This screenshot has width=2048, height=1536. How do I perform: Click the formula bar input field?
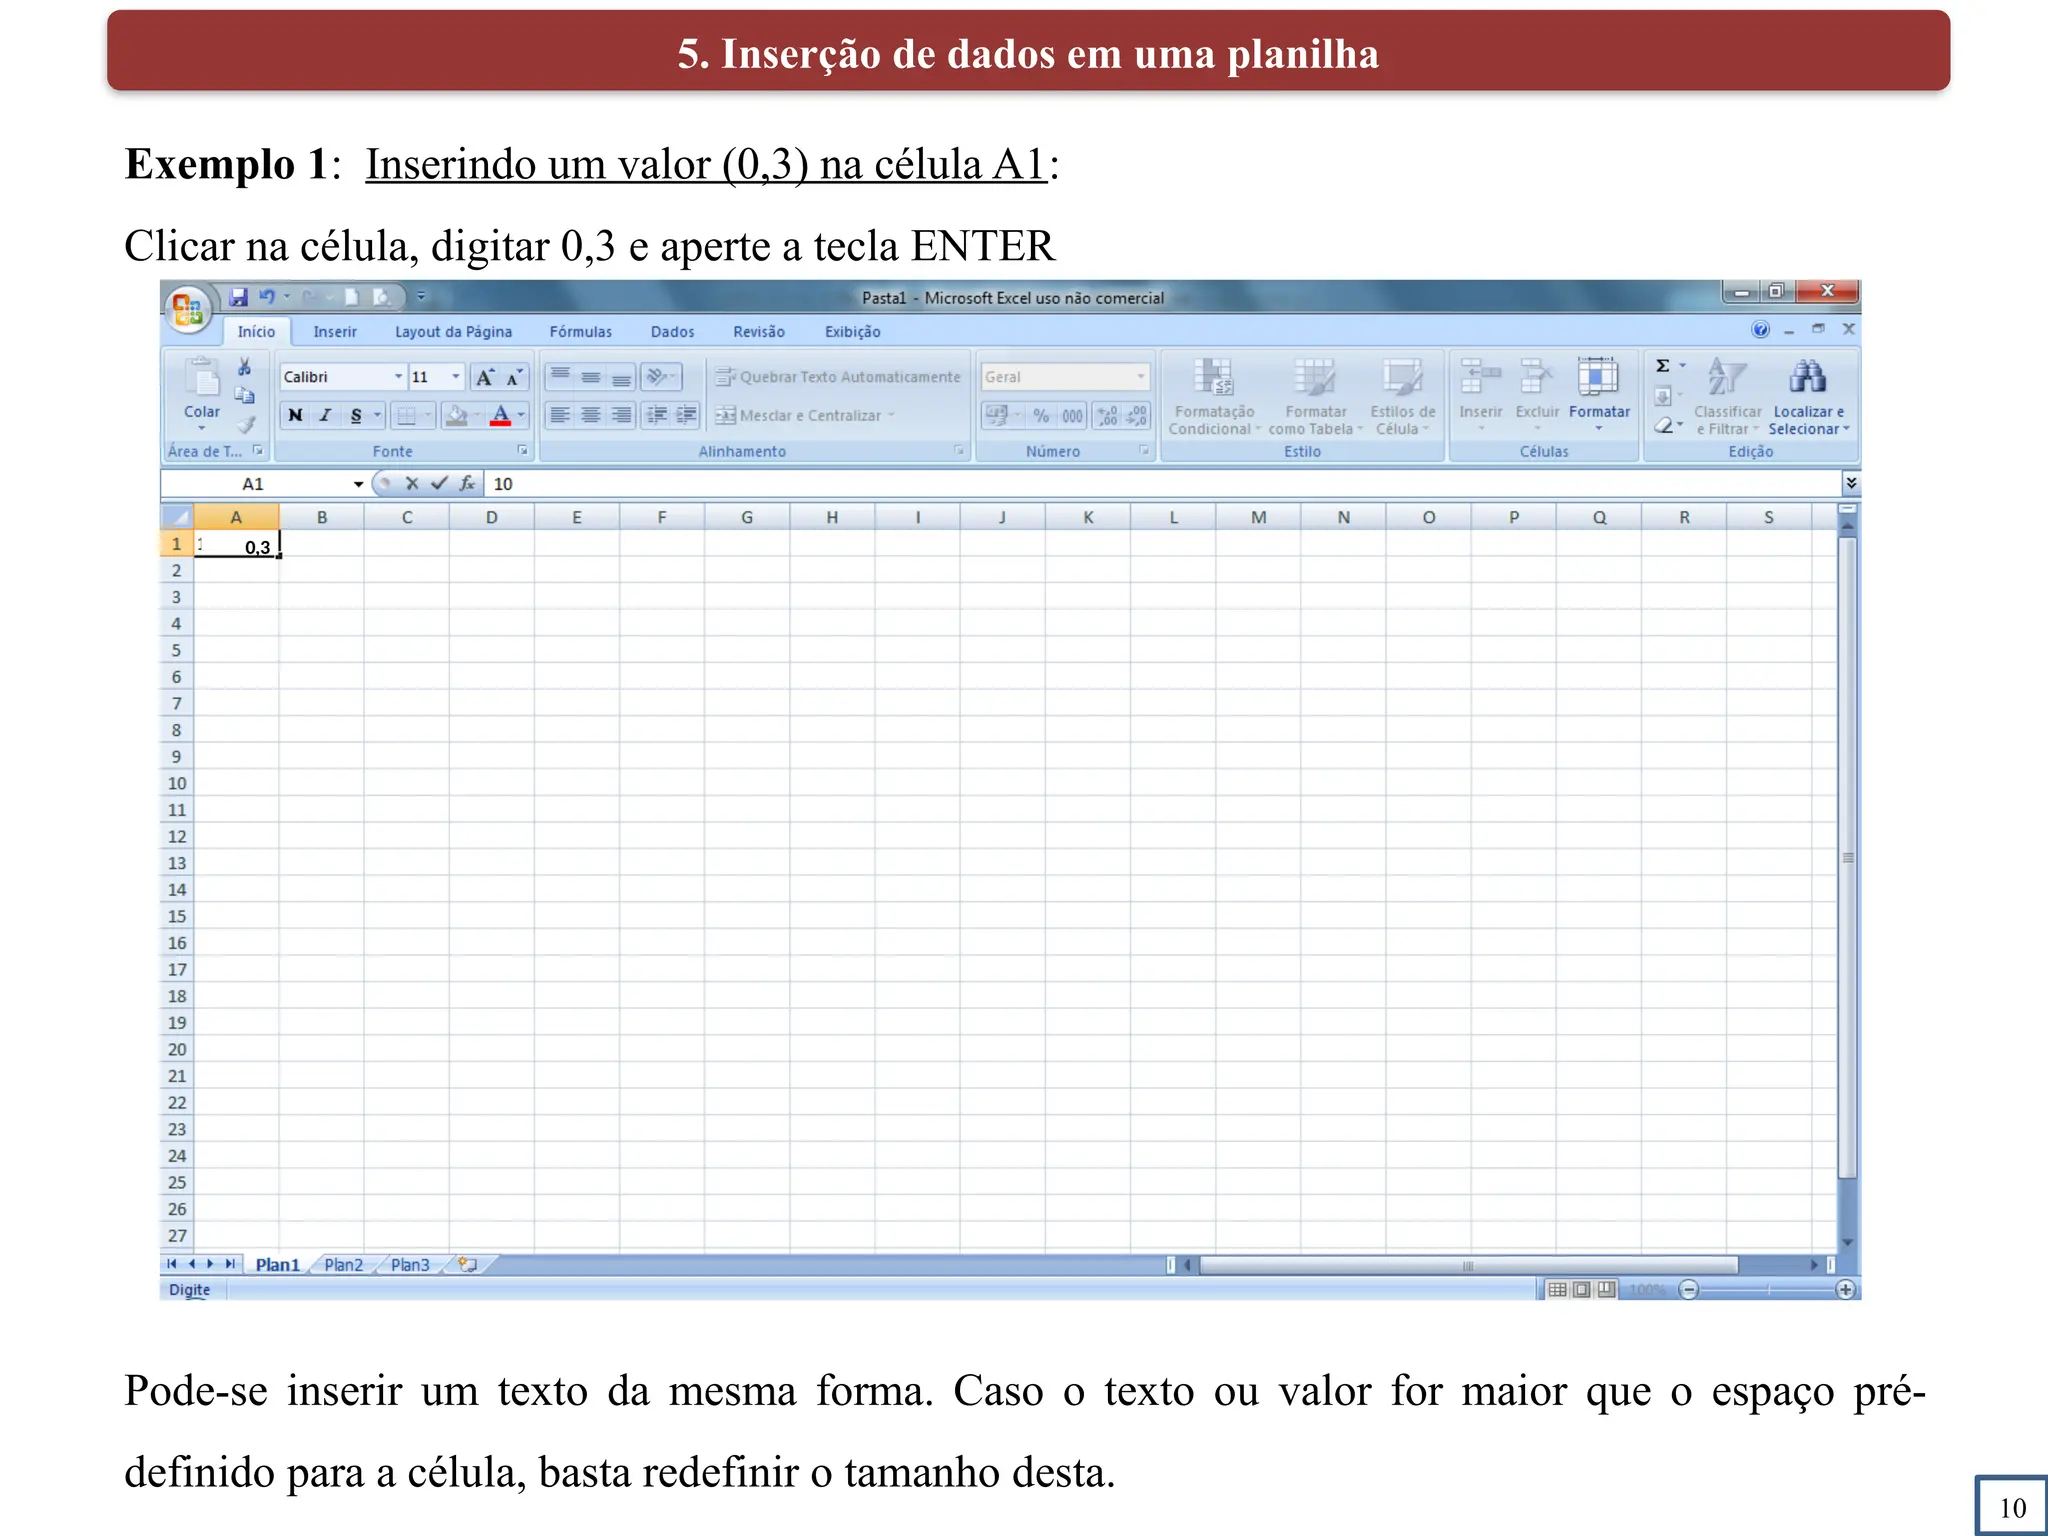click(1163, 484)
